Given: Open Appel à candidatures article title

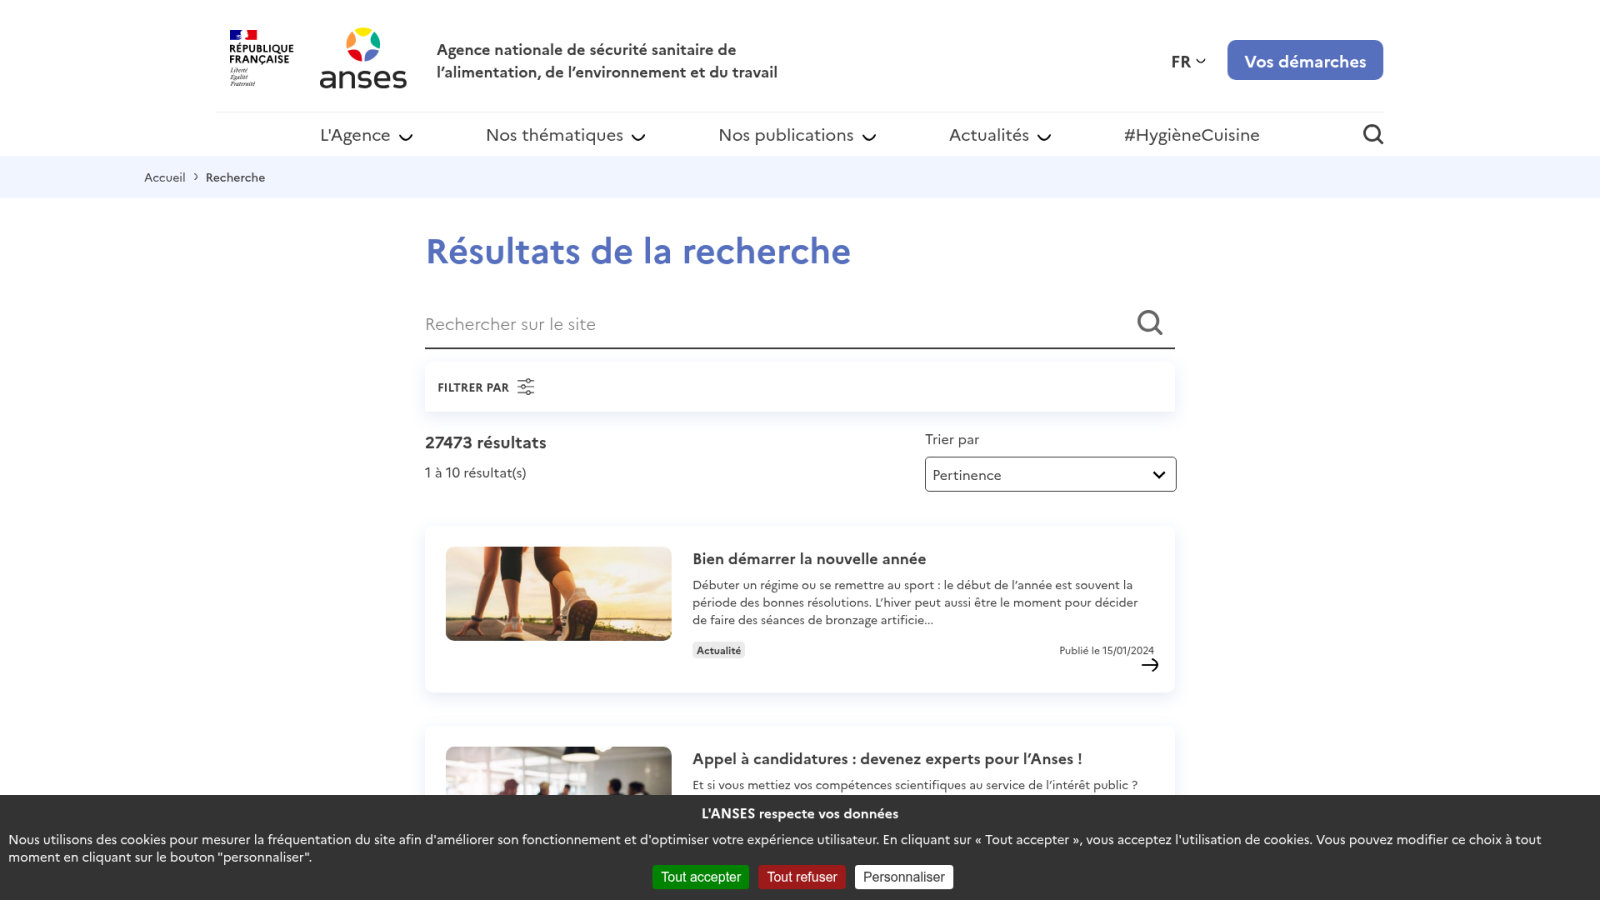Looking at the screenshot, I should (887, 759).
